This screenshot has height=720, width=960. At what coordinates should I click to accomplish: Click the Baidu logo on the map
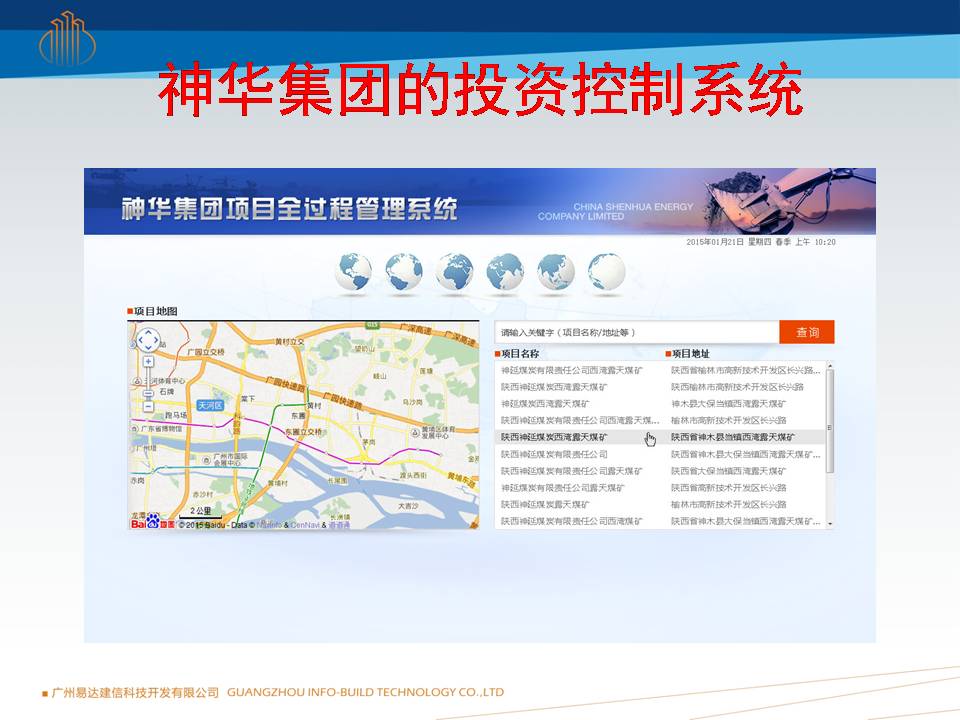[x=153, y=522]
